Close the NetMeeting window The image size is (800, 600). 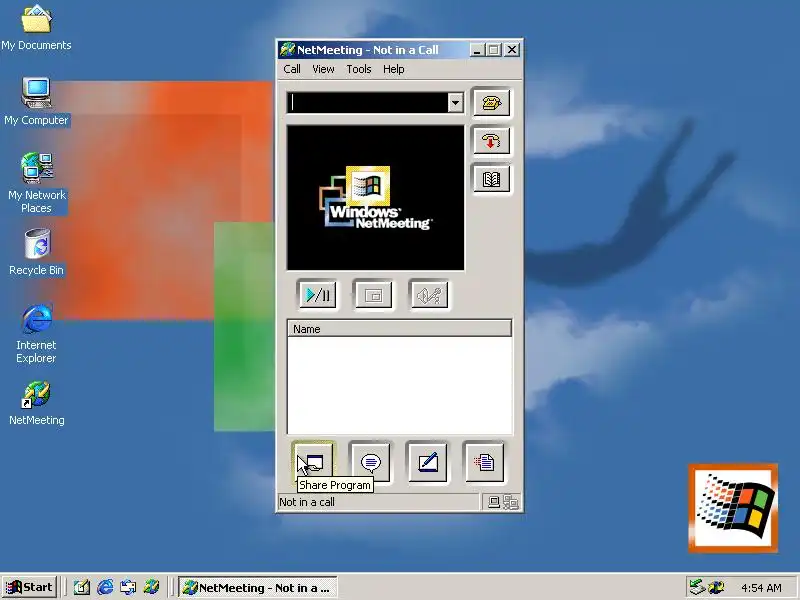512,50
